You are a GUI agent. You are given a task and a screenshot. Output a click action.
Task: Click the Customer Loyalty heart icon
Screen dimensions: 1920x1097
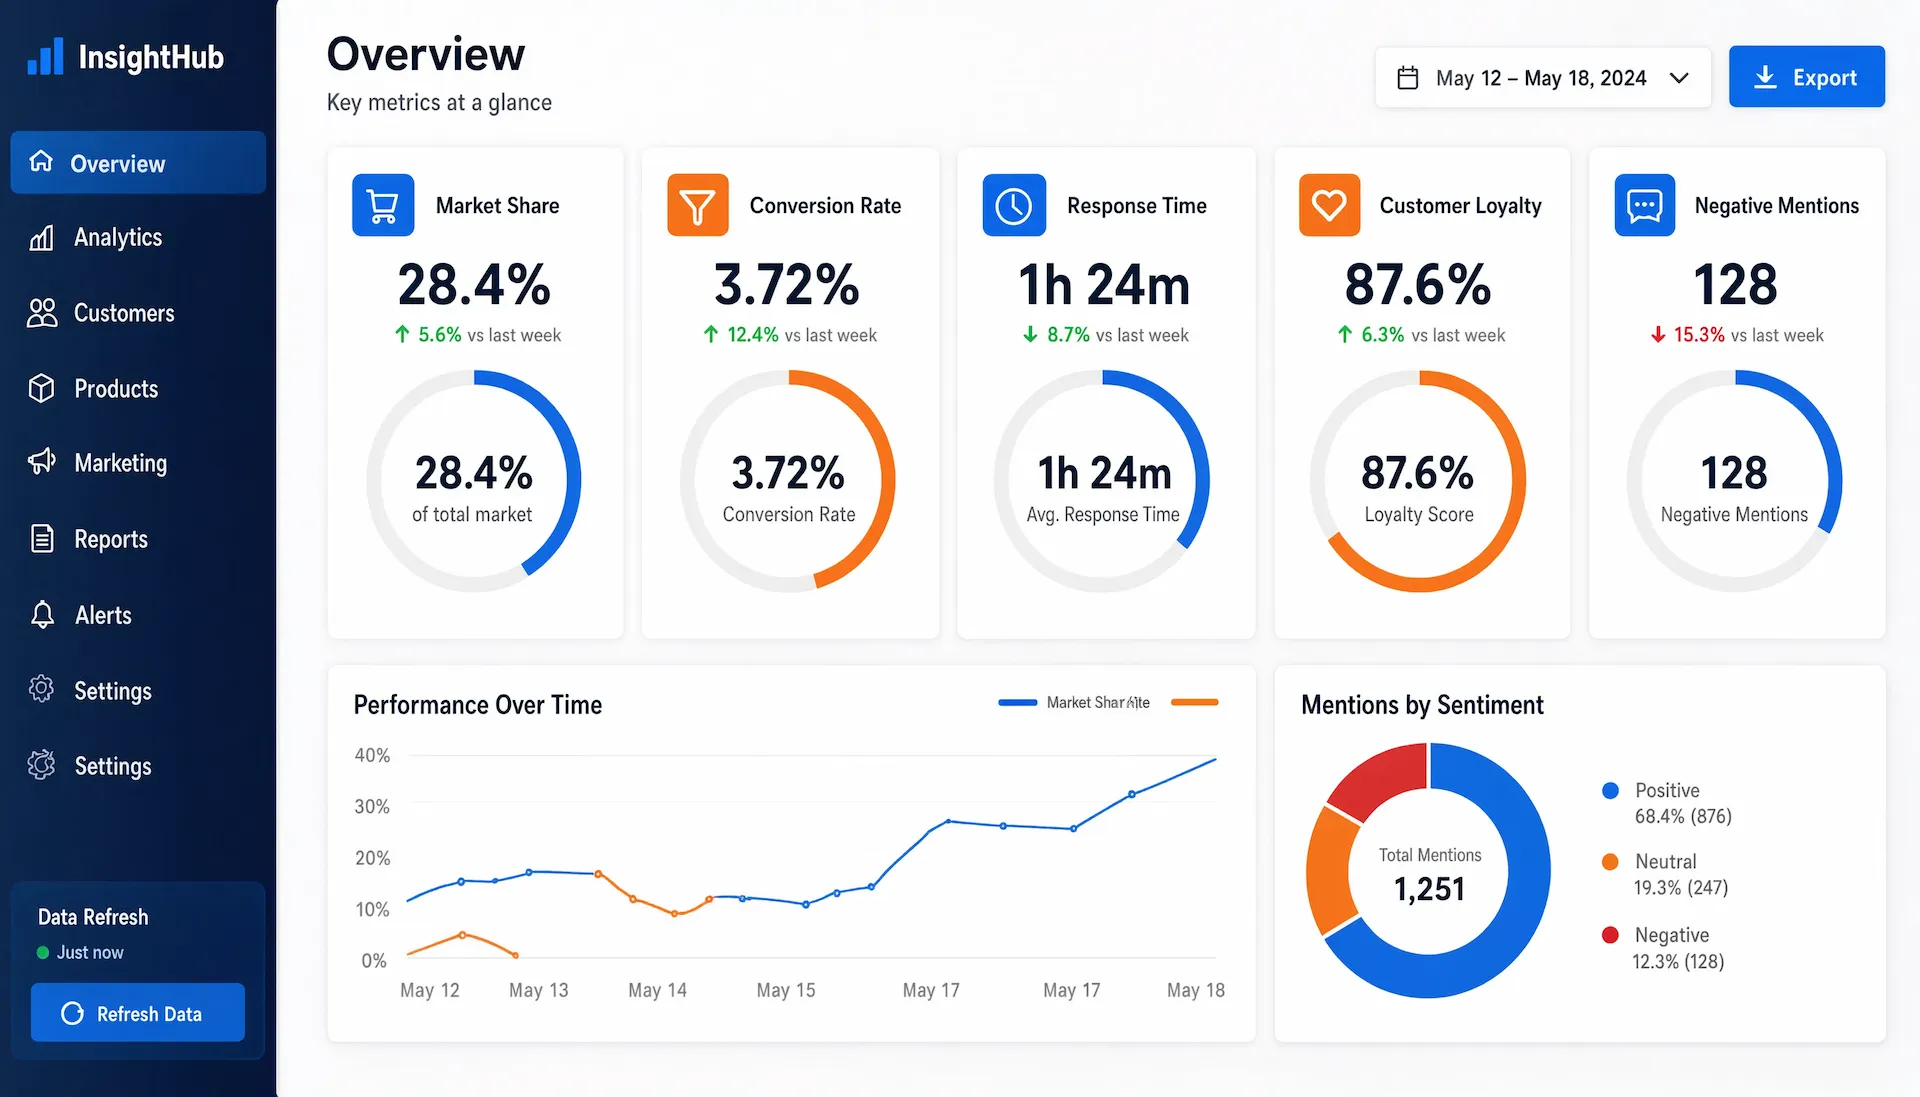tap(1329, 205)
